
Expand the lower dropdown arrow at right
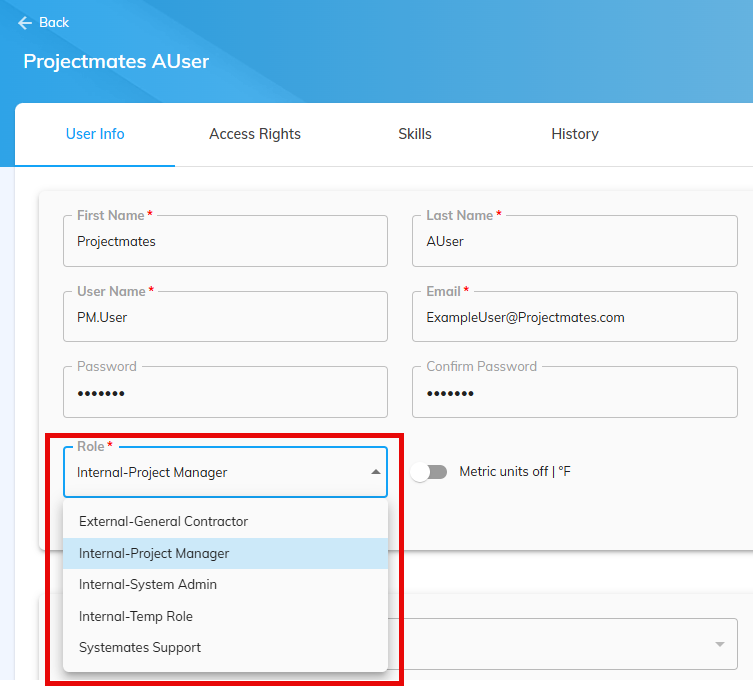[719, 644]
